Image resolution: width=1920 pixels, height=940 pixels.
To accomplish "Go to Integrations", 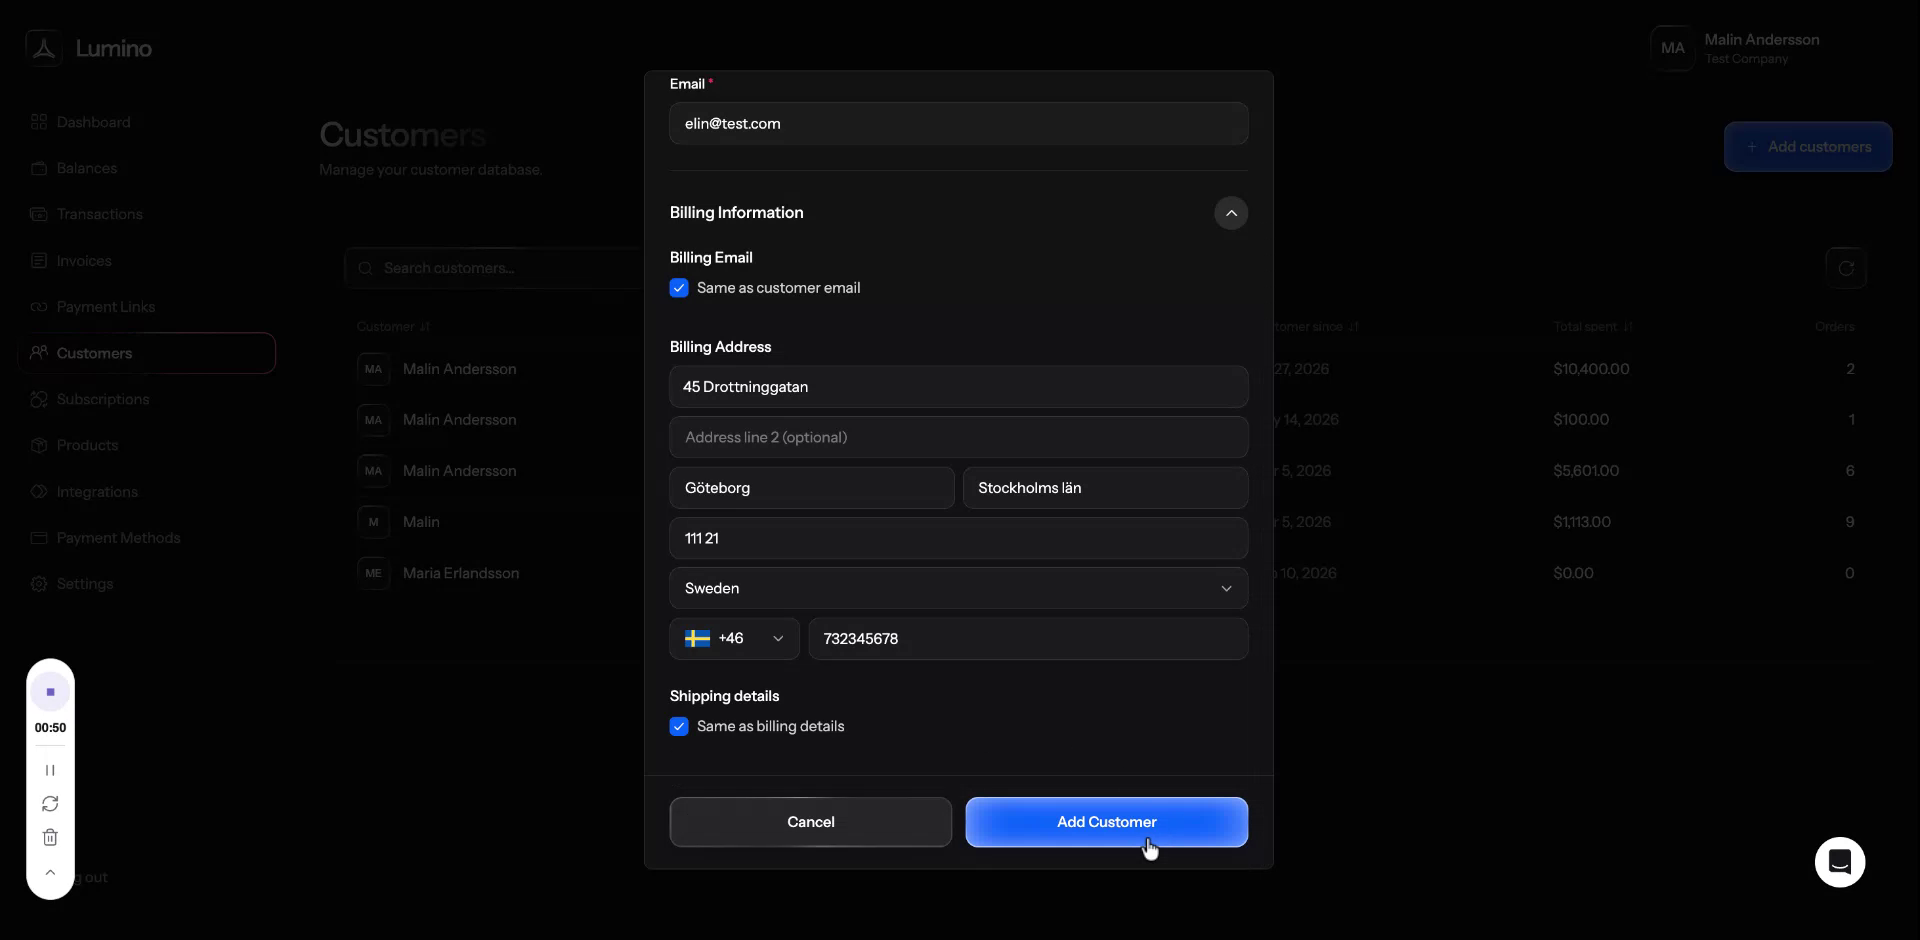I will (x=97, y=492).
